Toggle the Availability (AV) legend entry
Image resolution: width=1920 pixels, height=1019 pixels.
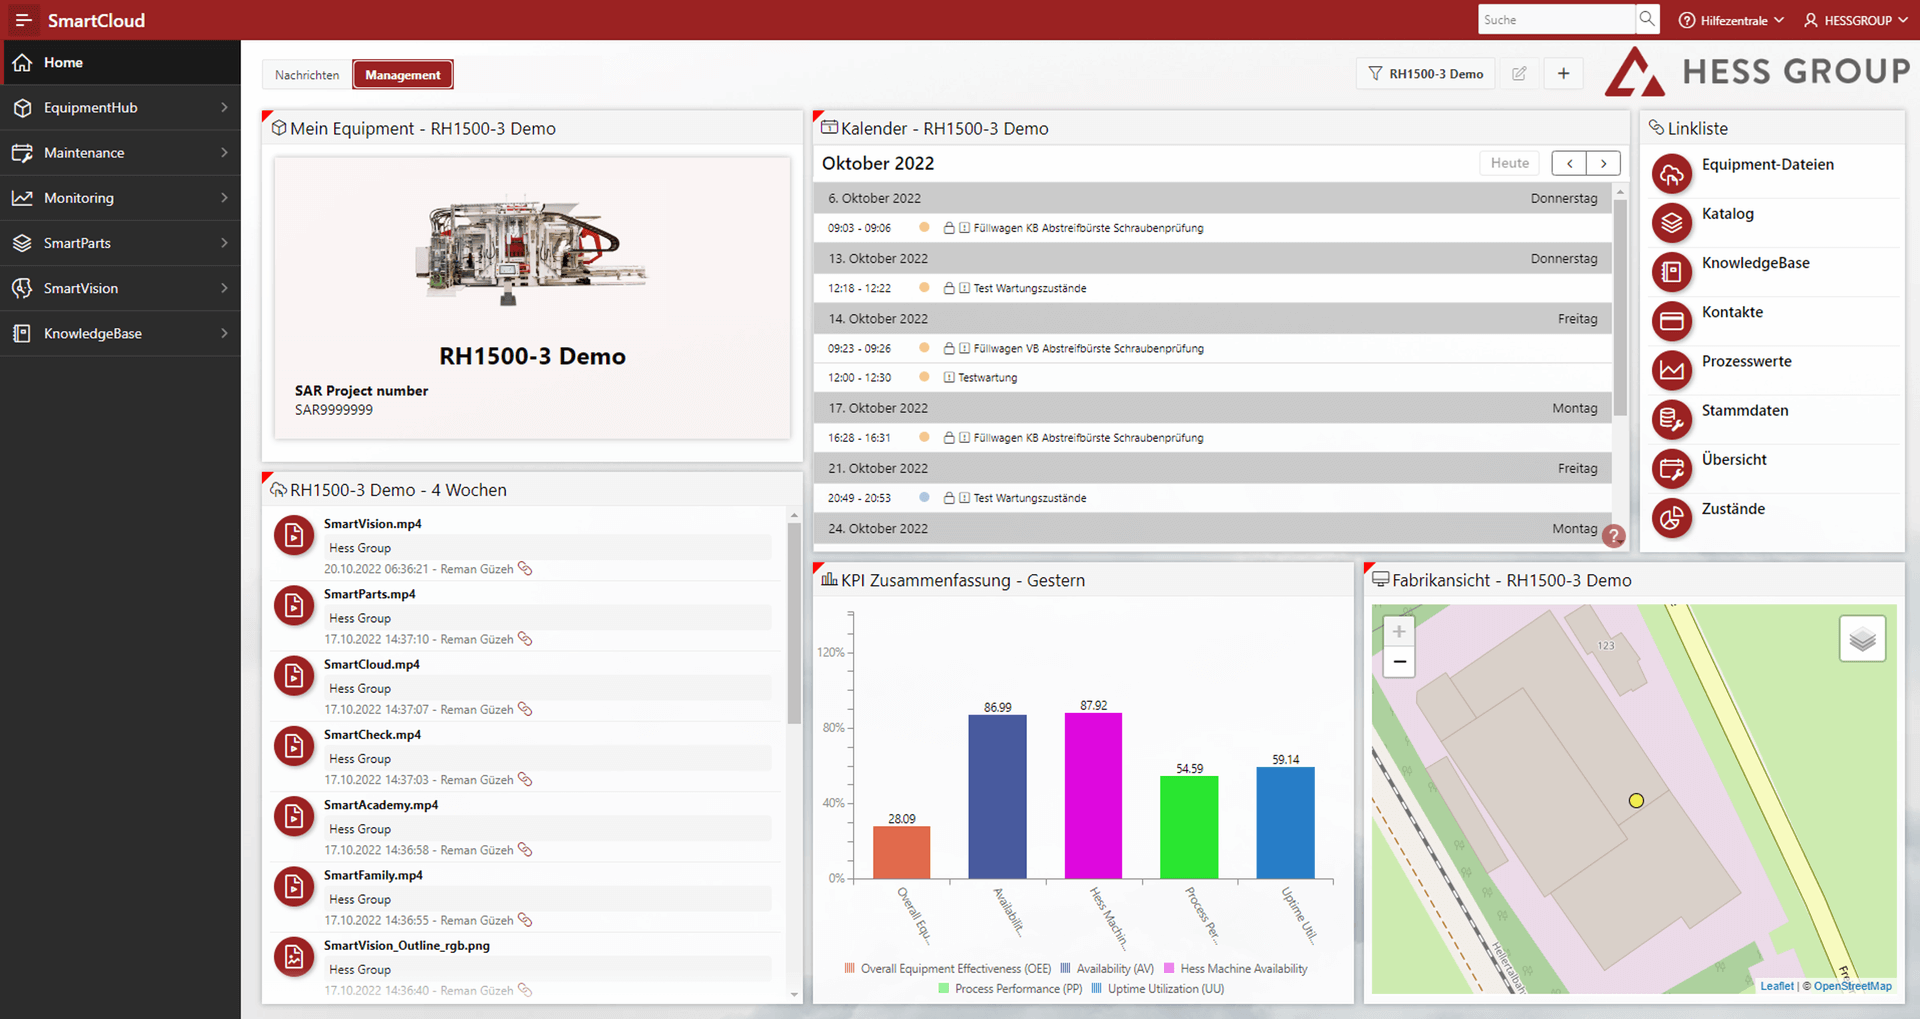[x=1106, y=968]
